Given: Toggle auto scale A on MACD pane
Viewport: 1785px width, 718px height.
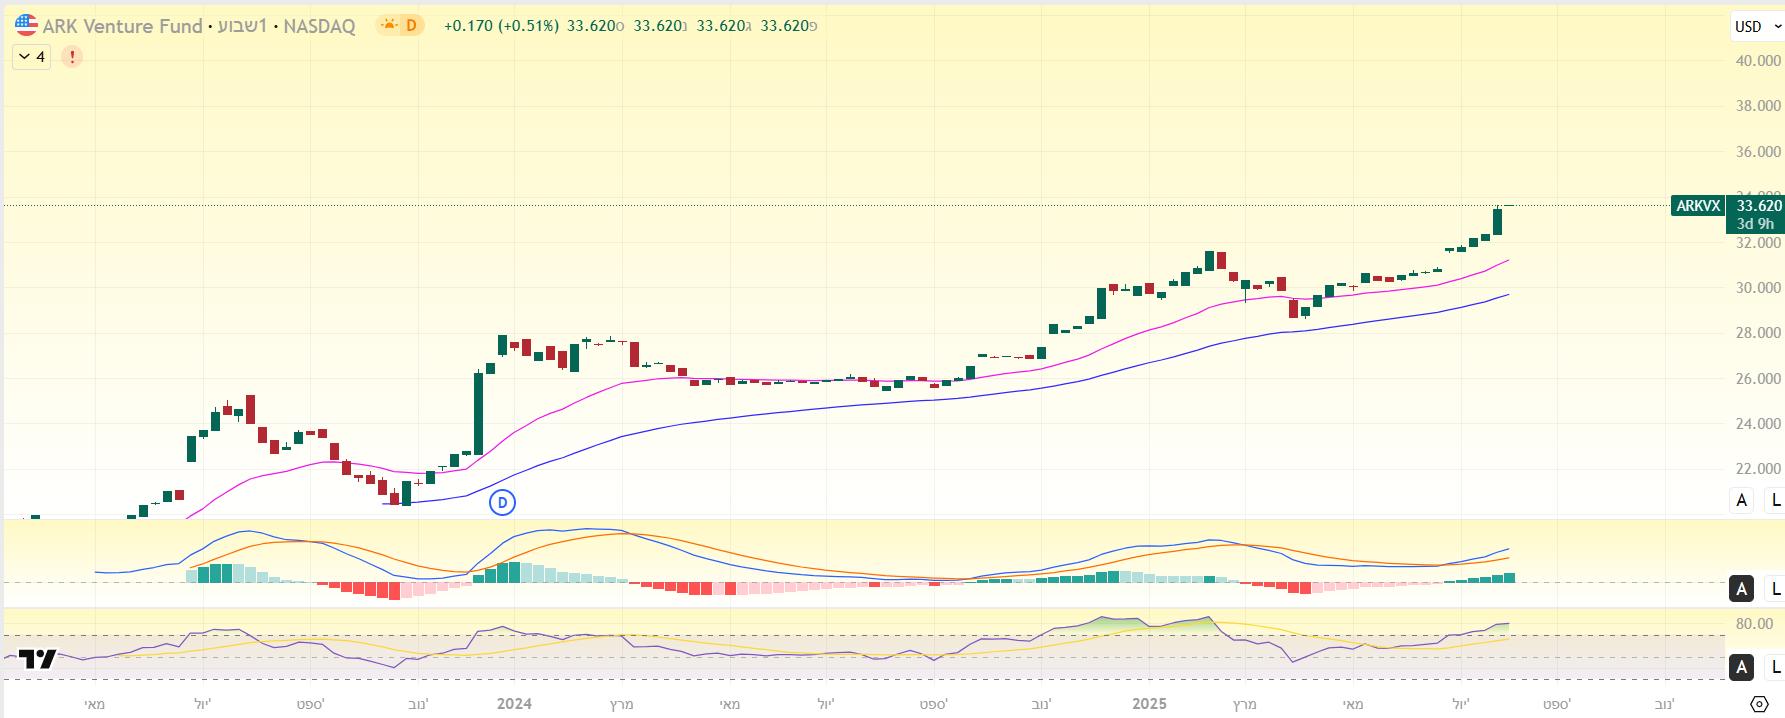Looking at the screenshot, I should [x=1742, y=589].
